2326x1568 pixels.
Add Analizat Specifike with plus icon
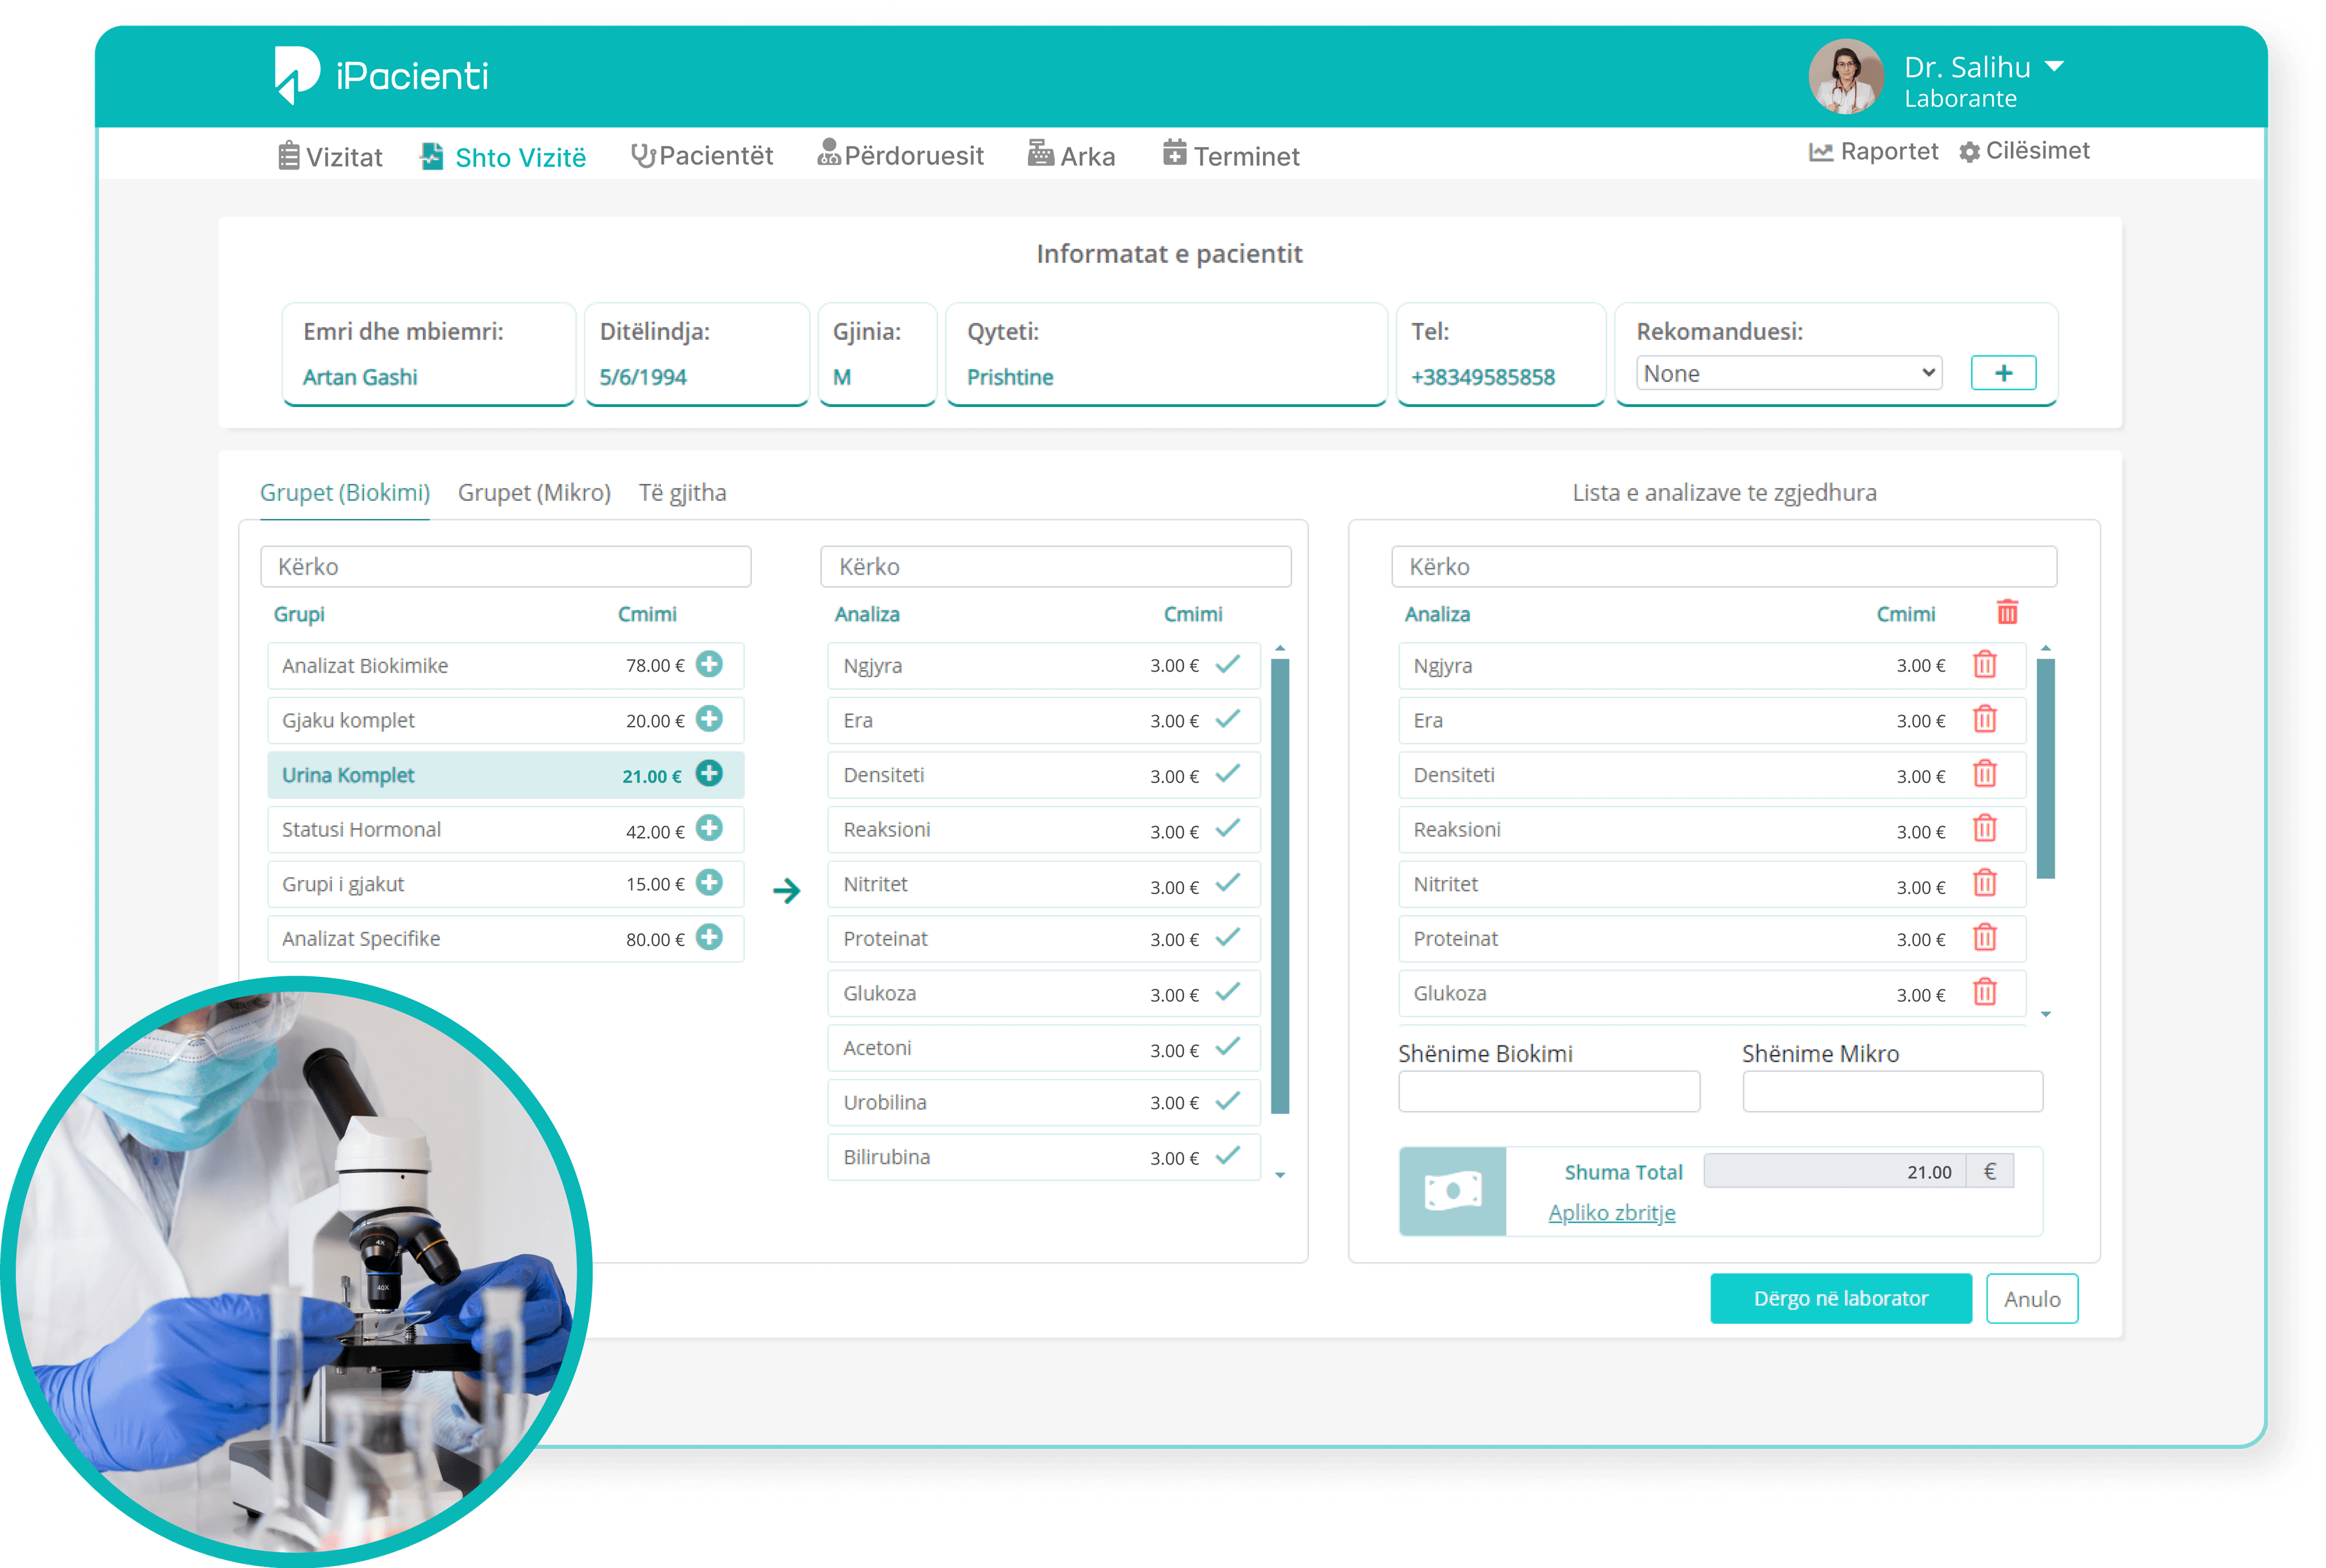pyautogui.click(x=709, y=937)
